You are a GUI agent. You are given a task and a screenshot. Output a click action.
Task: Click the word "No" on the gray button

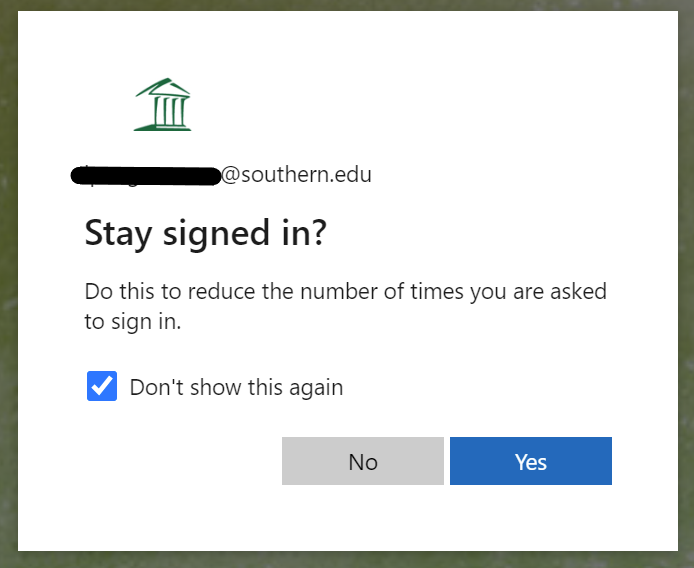point(363,461)
